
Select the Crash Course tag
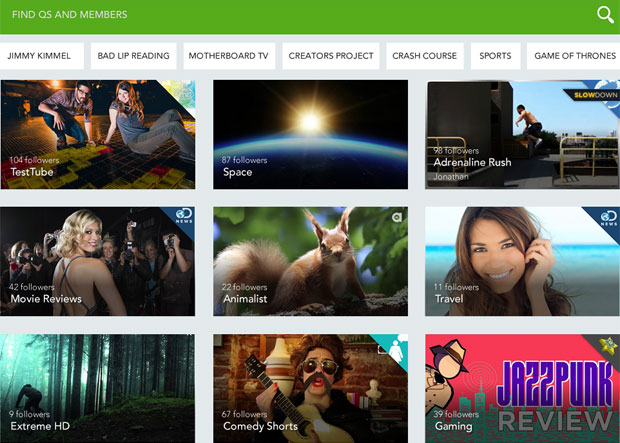point(425,56)
